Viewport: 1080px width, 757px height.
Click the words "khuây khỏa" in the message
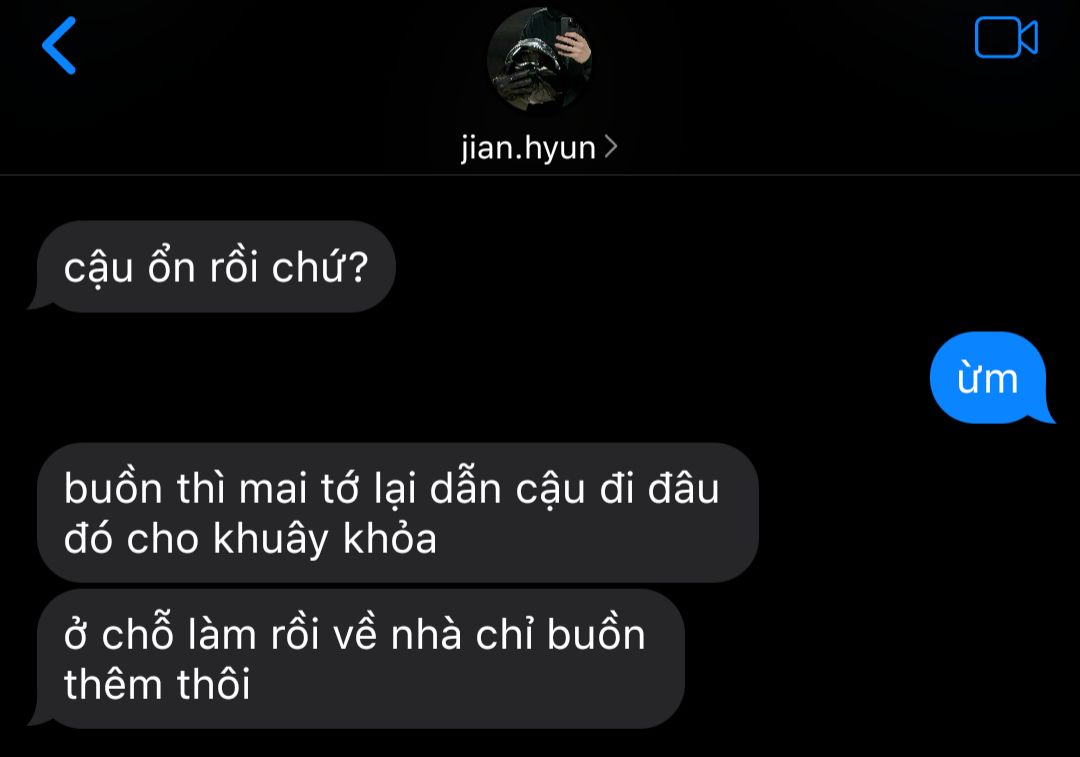point(324,538)
